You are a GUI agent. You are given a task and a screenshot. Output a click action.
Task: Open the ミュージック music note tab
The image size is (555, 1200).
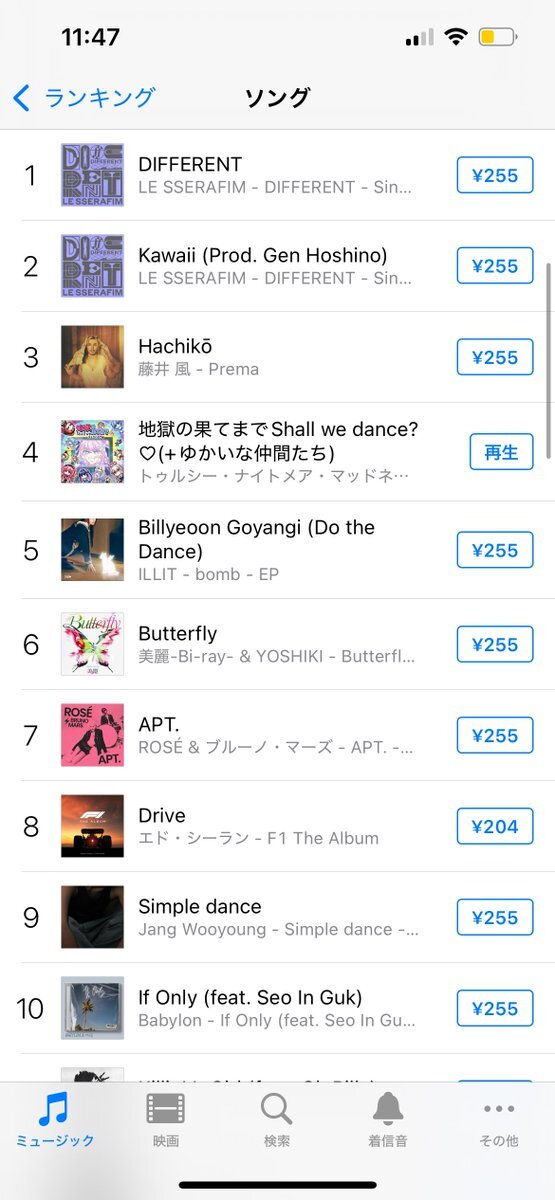(55, 1120)
